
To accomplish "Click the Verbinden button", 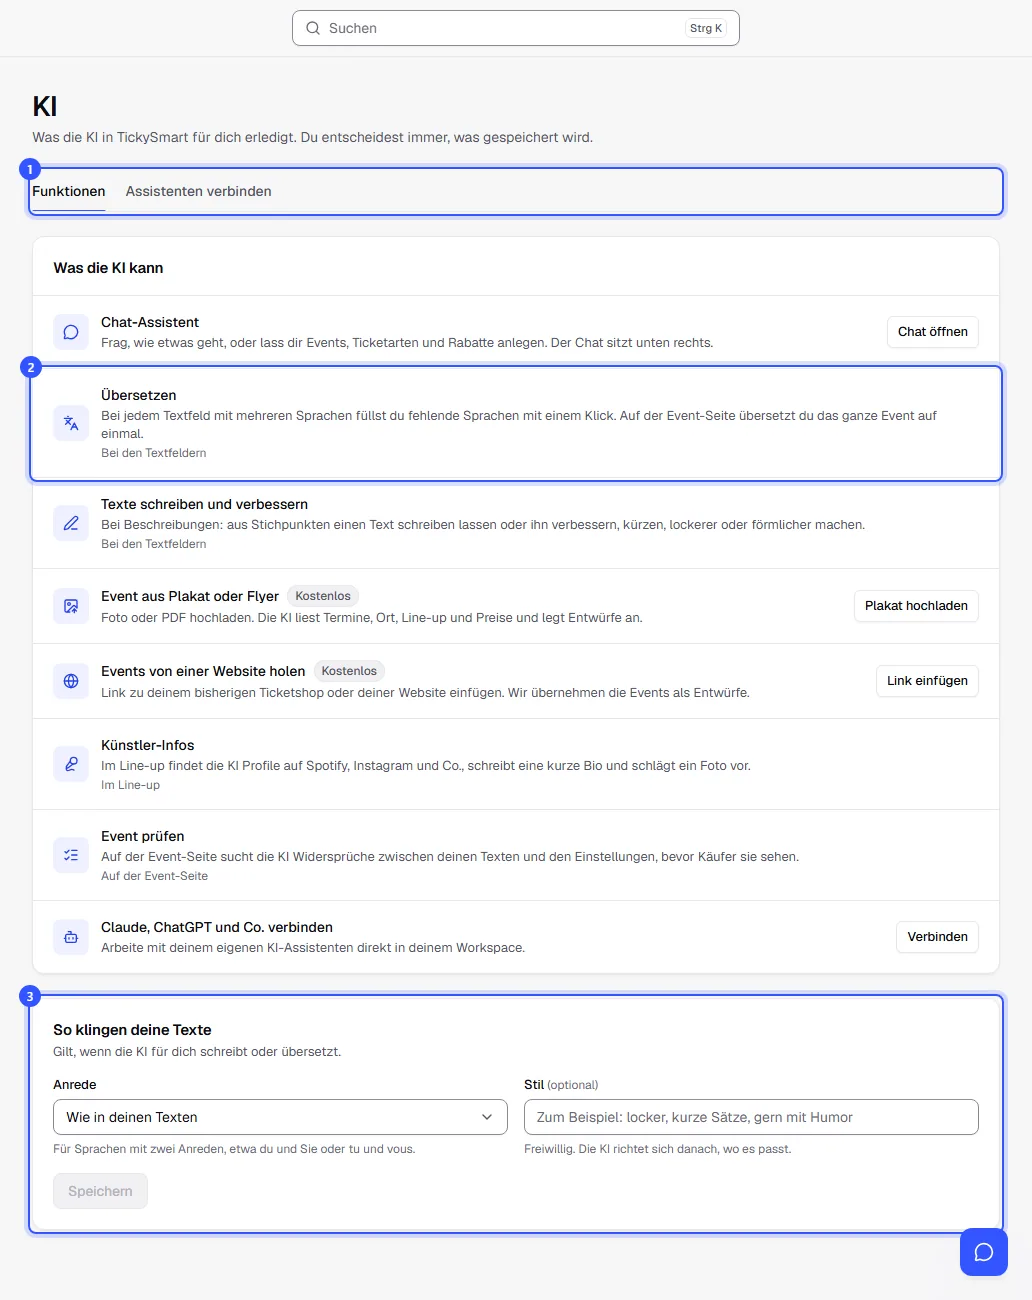I will coord(938,937).
